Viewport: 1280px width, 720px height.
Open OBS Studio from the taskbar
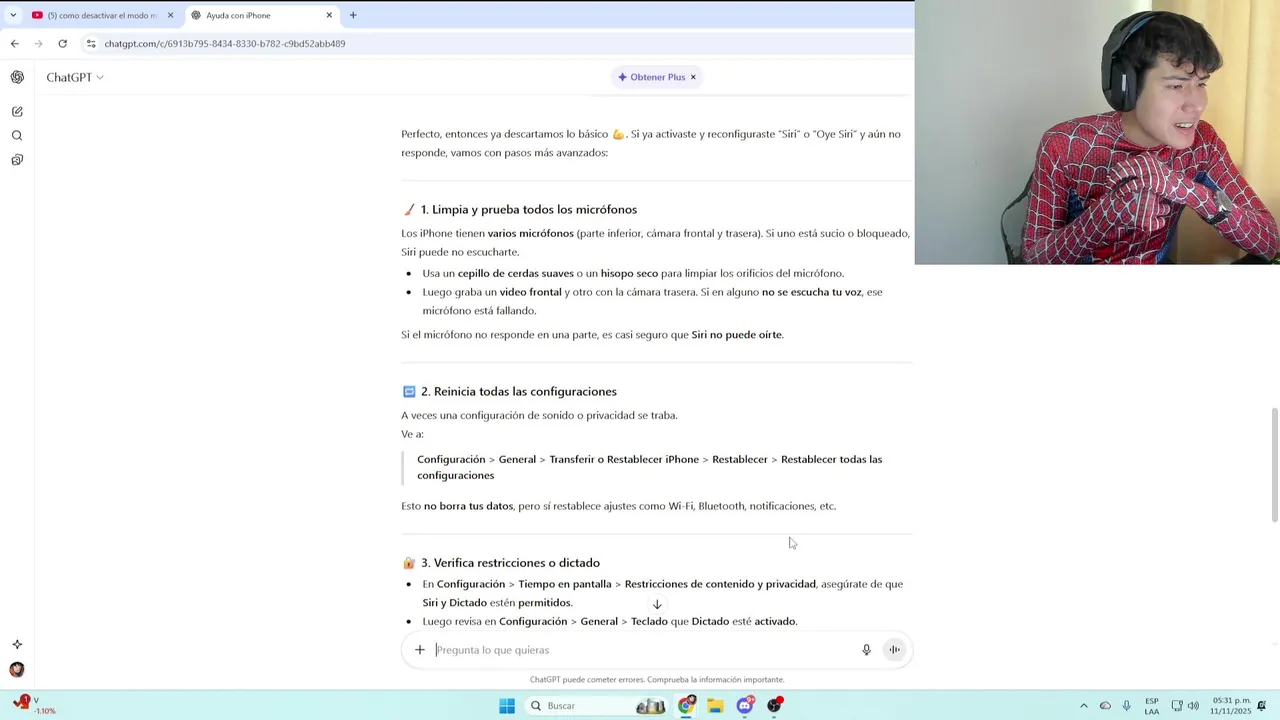775,706
